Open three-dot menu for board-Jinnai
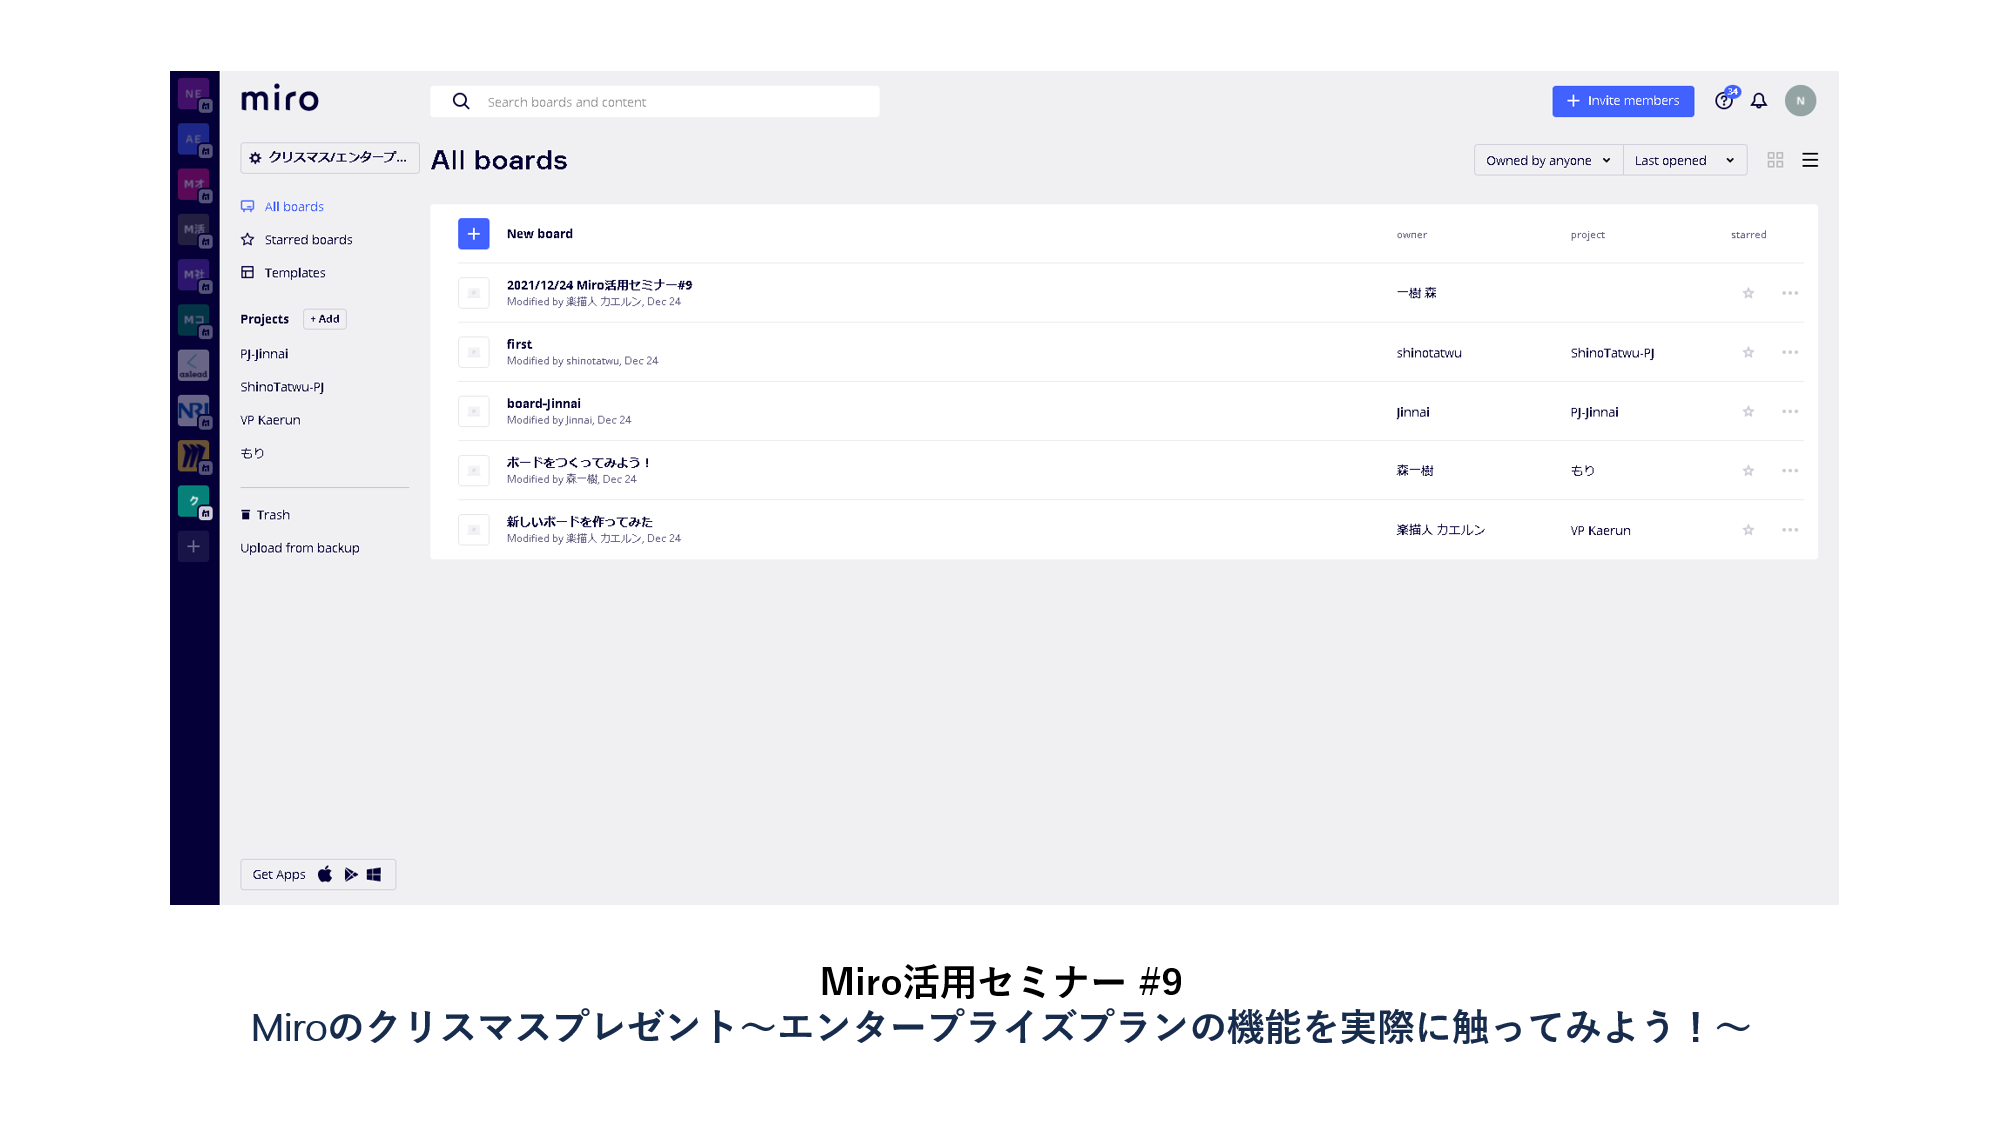The height and width of the screenshot is (1127, 2002). click(1789, 412)
